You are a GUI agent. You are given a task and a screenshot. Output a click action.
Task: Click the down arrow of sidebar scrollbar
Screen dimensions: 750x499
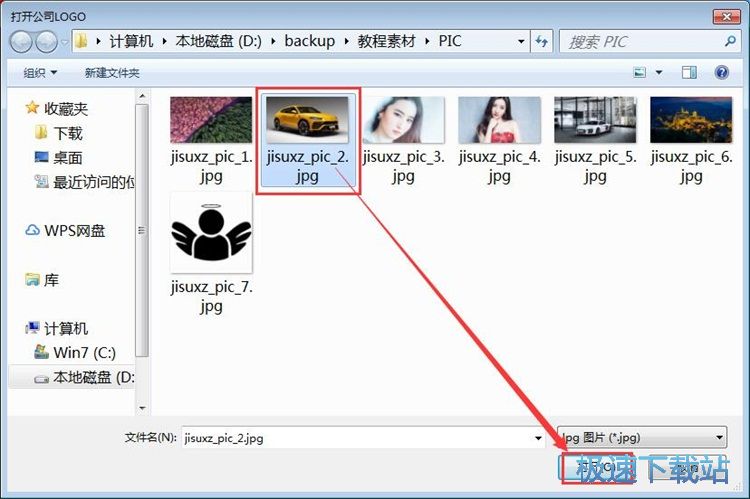[142, 408]
